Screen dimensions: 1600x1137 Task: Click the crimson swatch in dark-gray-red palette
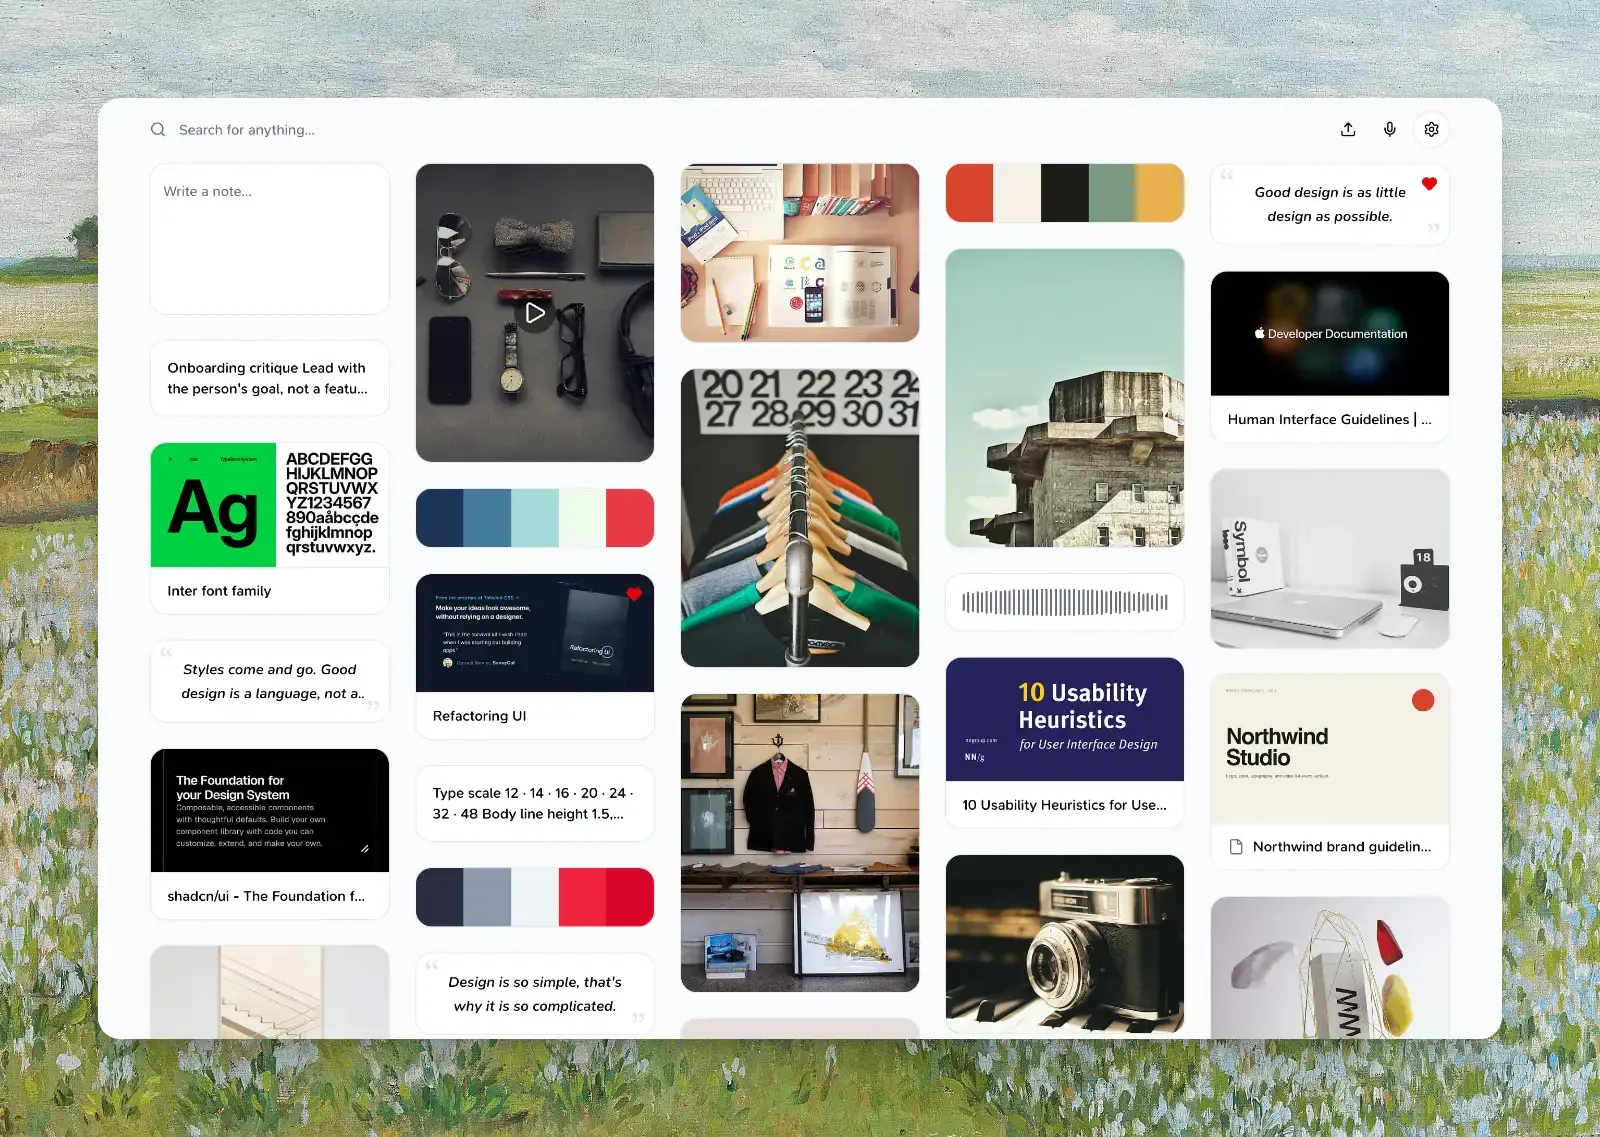click(630, 897)
